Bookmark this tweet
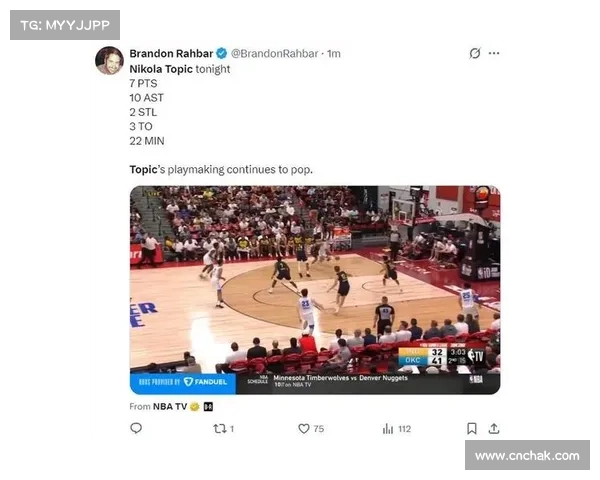The height and width of the screenshot is (480, 600). pos(472,428)
